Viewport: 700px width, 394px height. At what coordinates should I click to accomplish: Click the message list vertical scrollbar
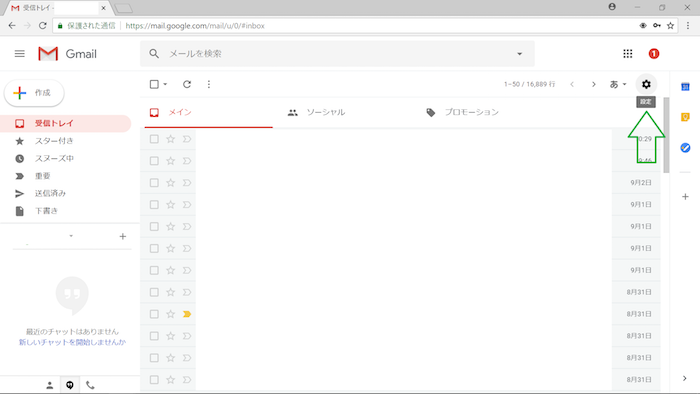666,135
